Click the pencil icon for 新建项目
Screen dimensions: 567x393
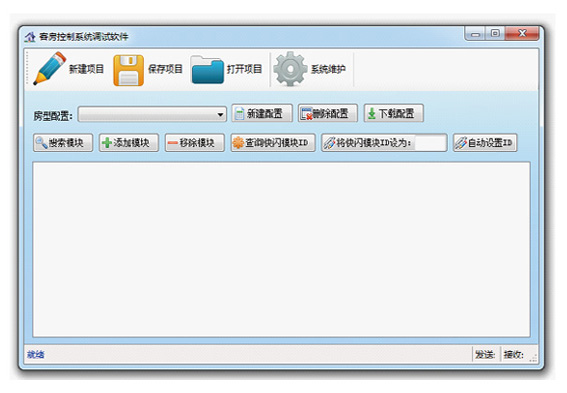click(x=50, y=69)
